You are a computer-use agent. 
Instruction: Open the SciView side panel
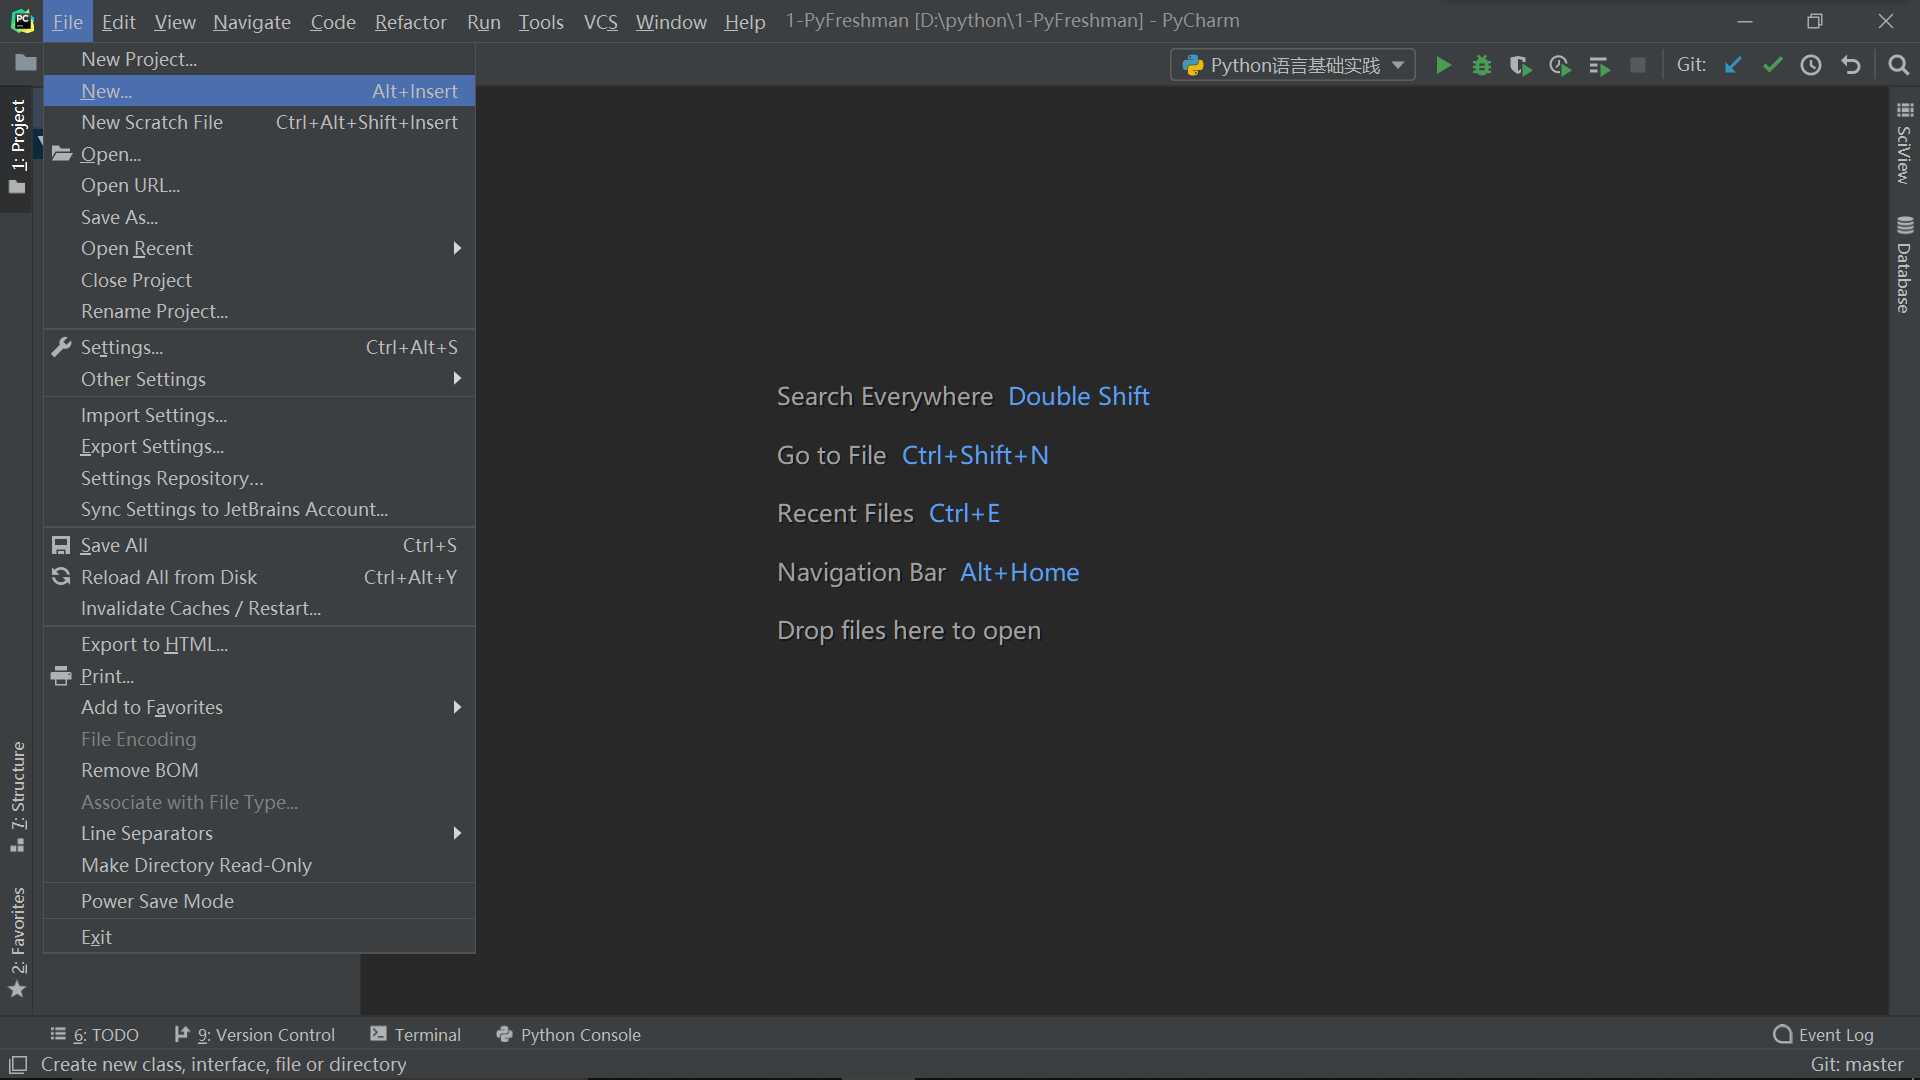click(x=1904, y=142)
